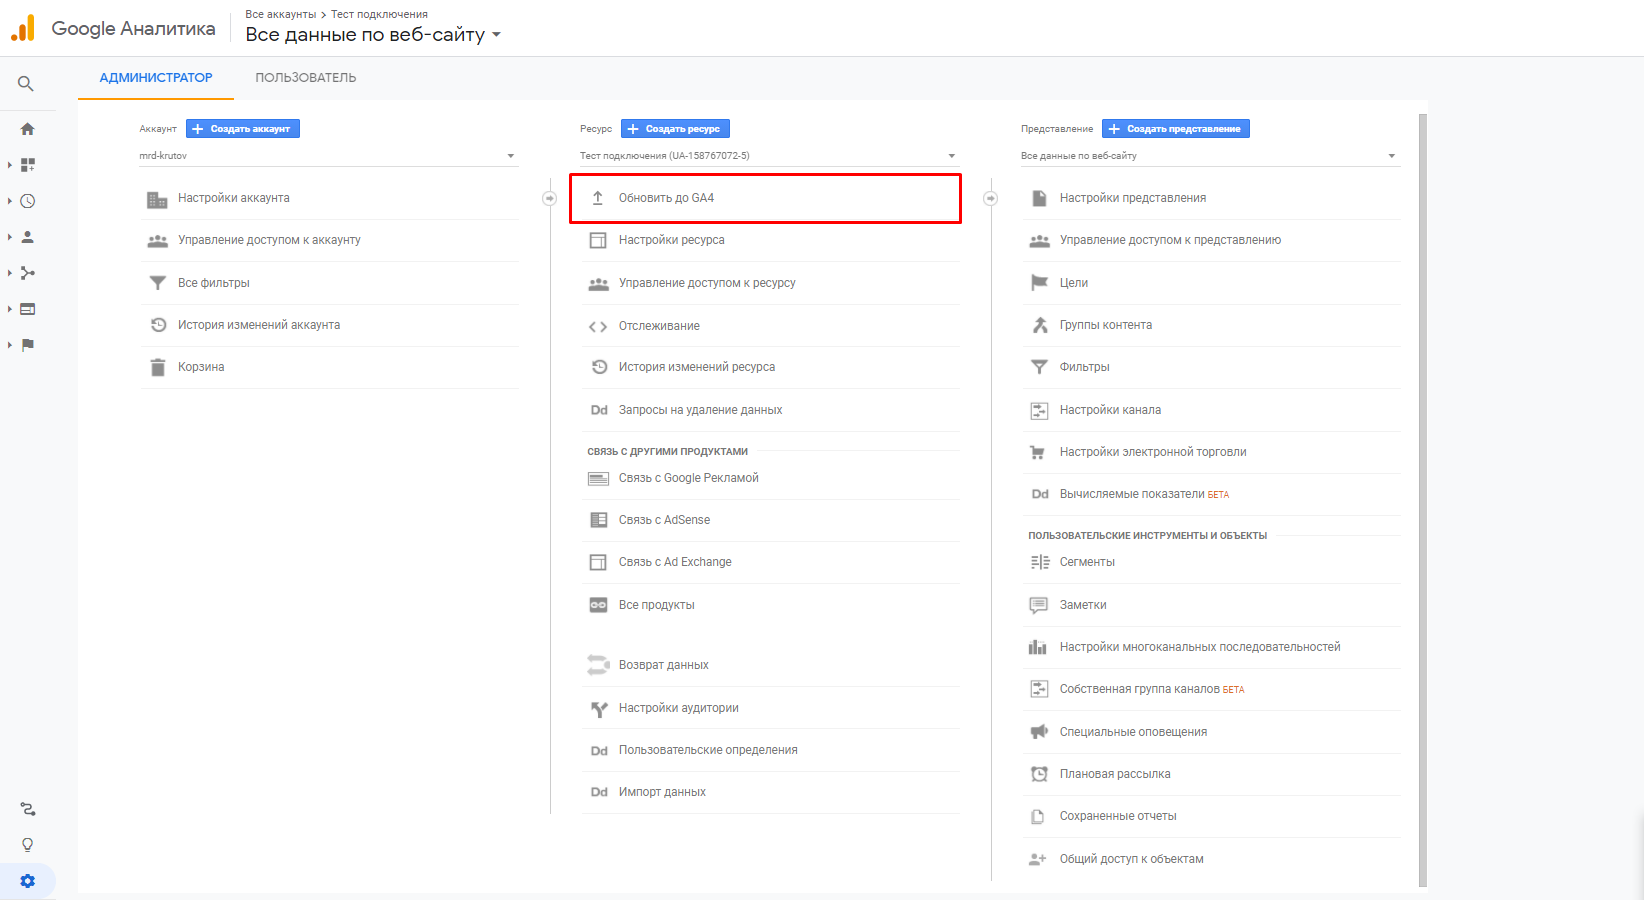Open the Audience person icon in sidebar
The width and height of the screenshot is (1644, 900).
[x=28, y=237]
